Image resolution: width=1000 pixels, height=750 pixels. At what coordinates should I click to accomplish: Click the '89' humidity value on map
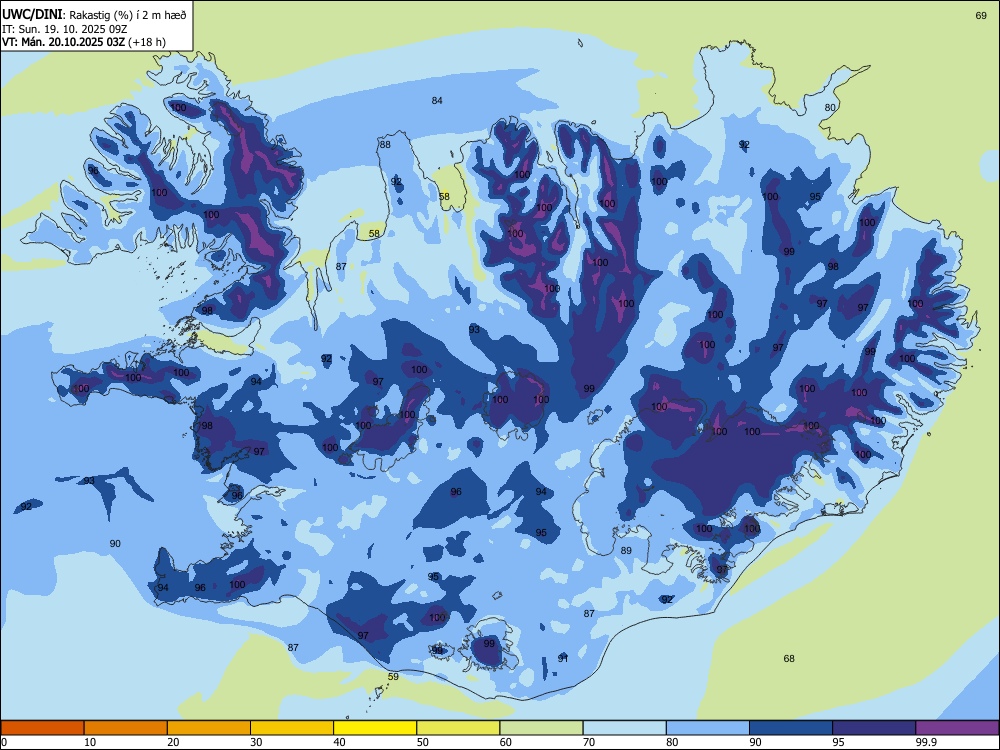626,550
